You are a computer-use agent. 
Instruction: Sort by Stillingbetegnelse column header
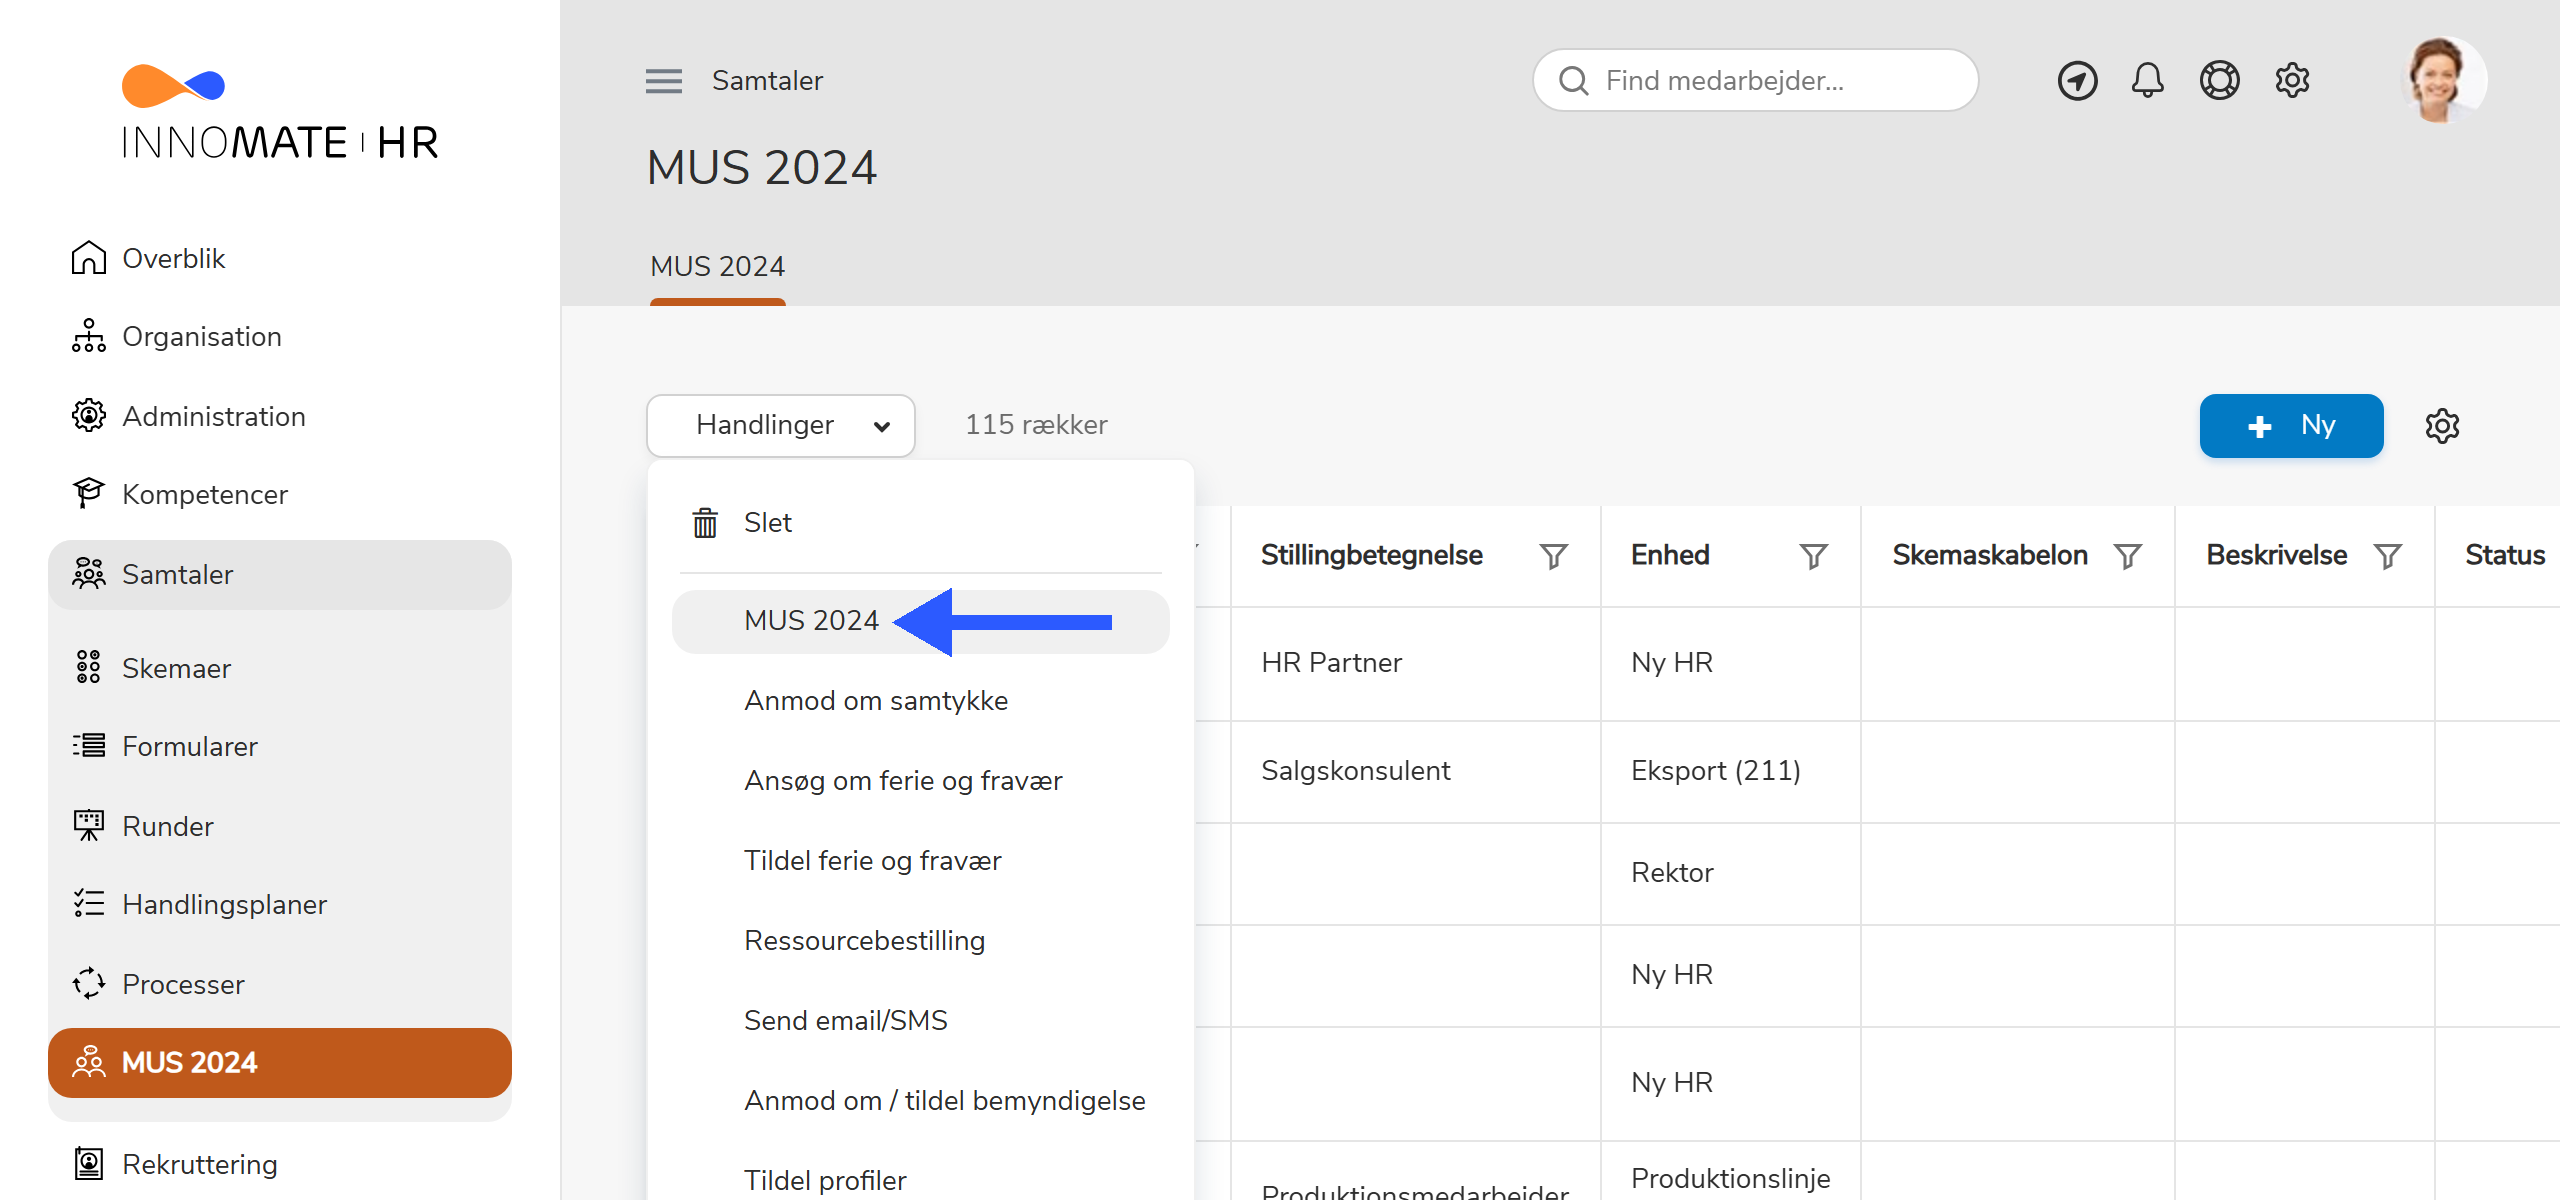(1371, 556)
